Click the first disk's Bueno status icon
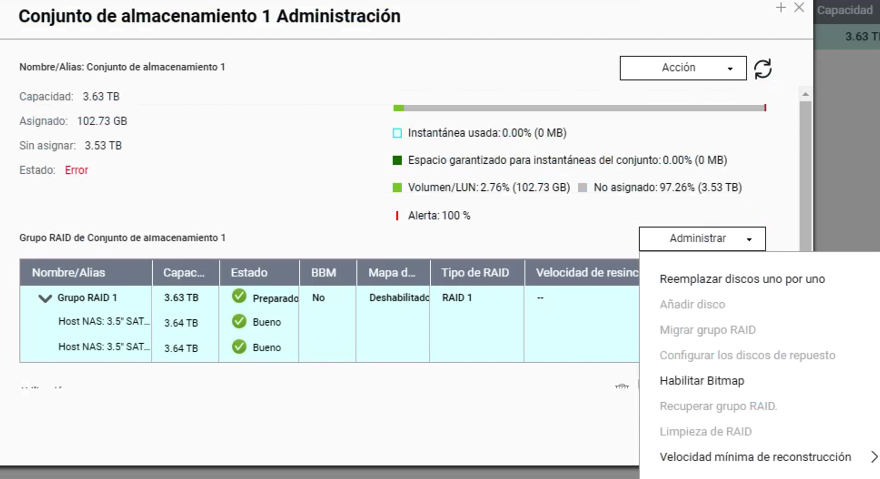 point(239,322)
